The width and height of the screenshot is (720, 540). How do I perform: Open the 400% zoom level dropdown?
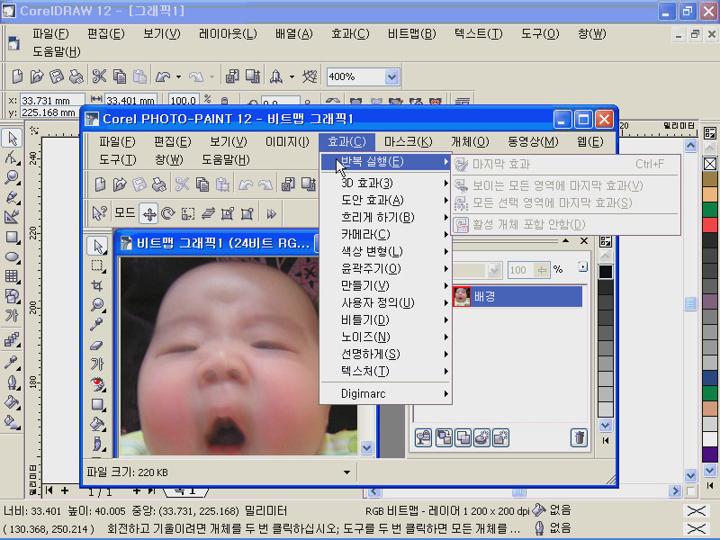point(392,77)
